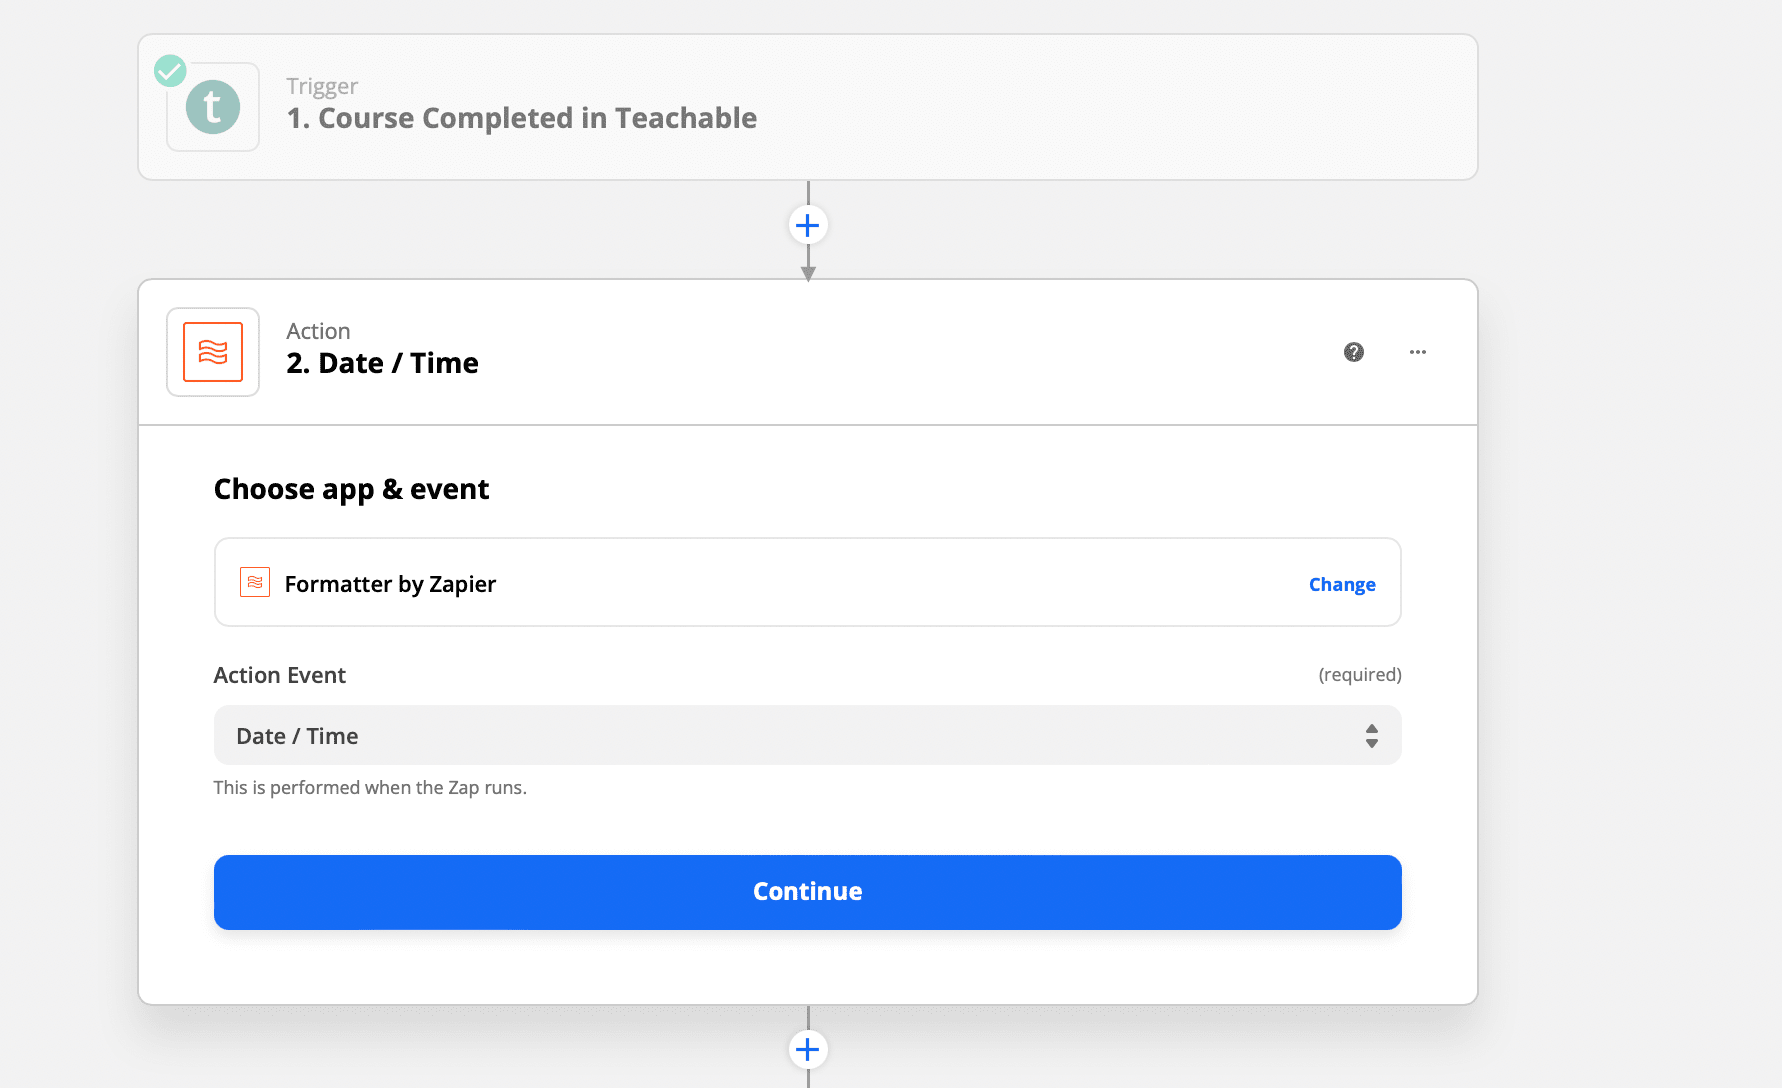Open the help question mark icon
The height and width of the screenshot is (1088, 1782).
click(1354, 352)
